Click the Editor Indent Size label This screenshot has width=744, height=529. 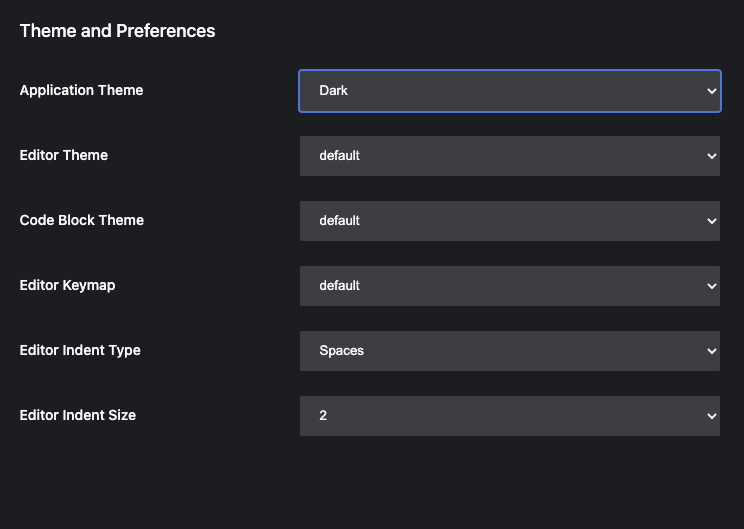tap(77, 415)
